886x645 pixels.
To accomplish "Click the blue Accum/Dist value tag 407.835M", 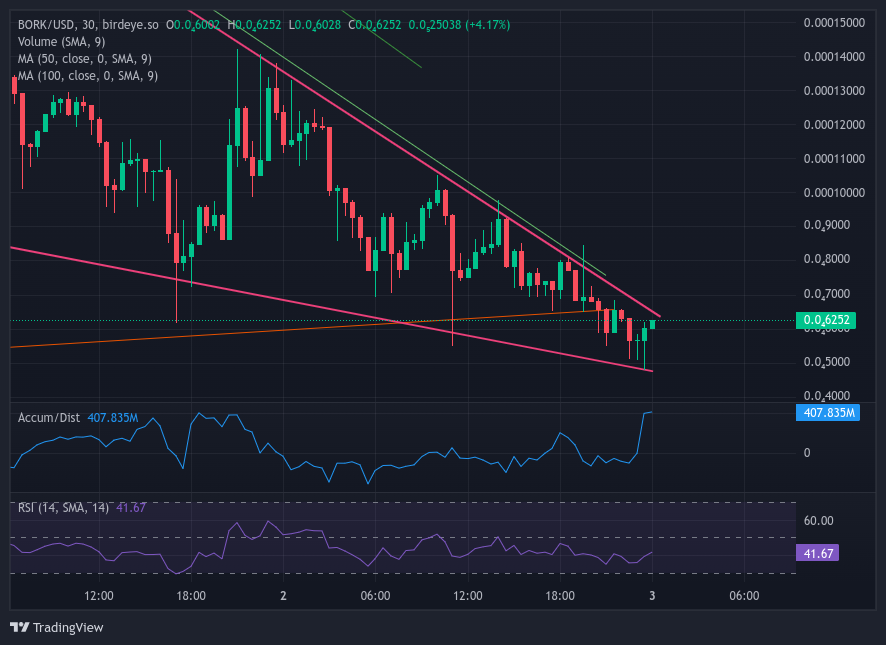I will (x=828, y=413).
